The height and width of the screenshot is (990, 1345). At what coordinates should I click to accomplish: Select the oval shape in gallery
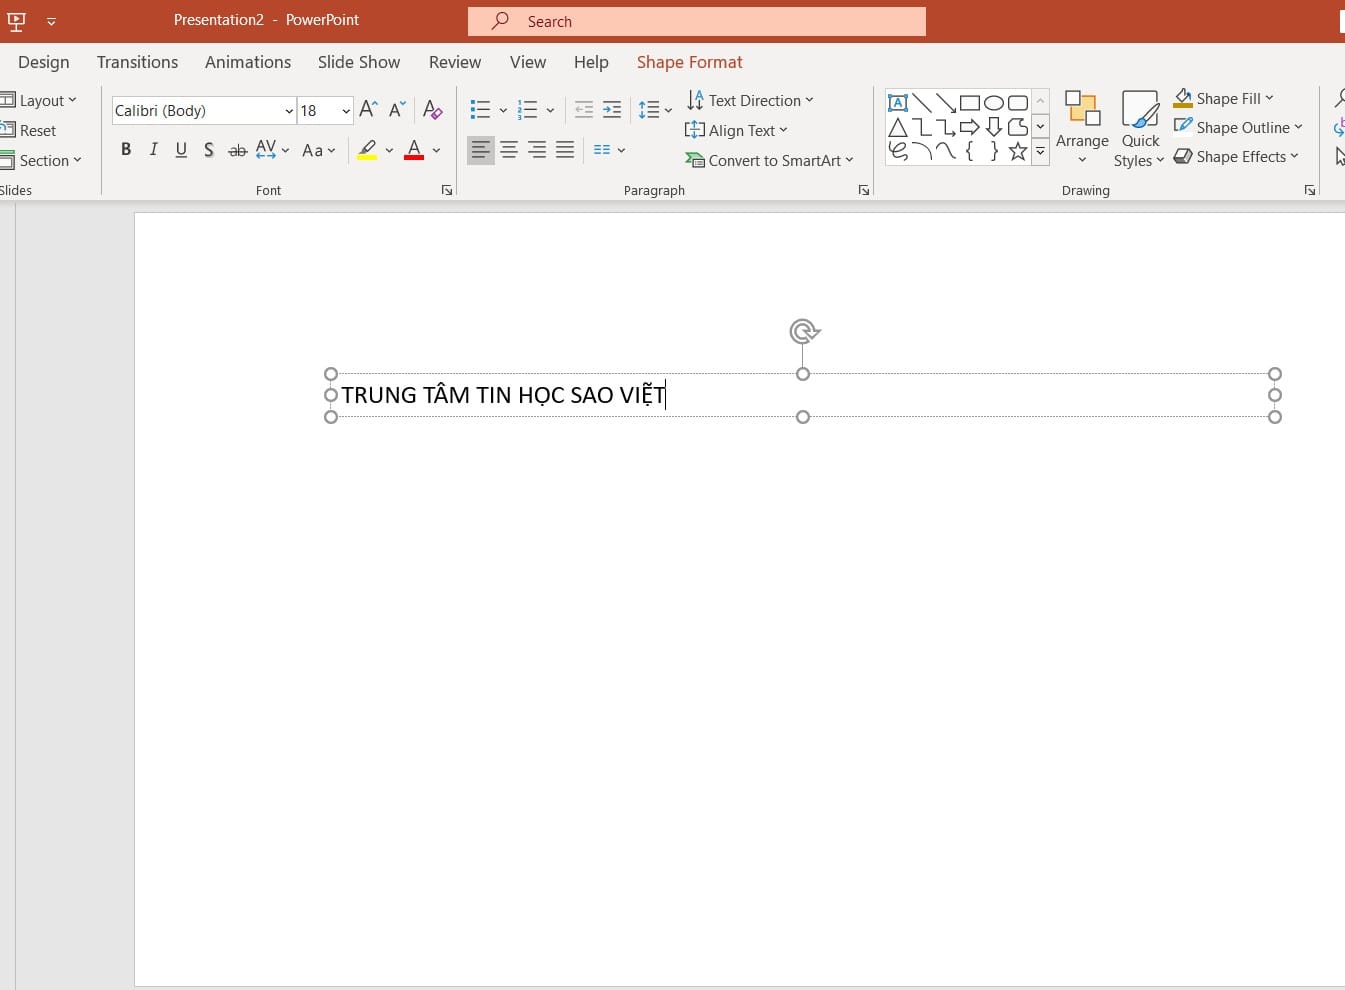(993, 103)
